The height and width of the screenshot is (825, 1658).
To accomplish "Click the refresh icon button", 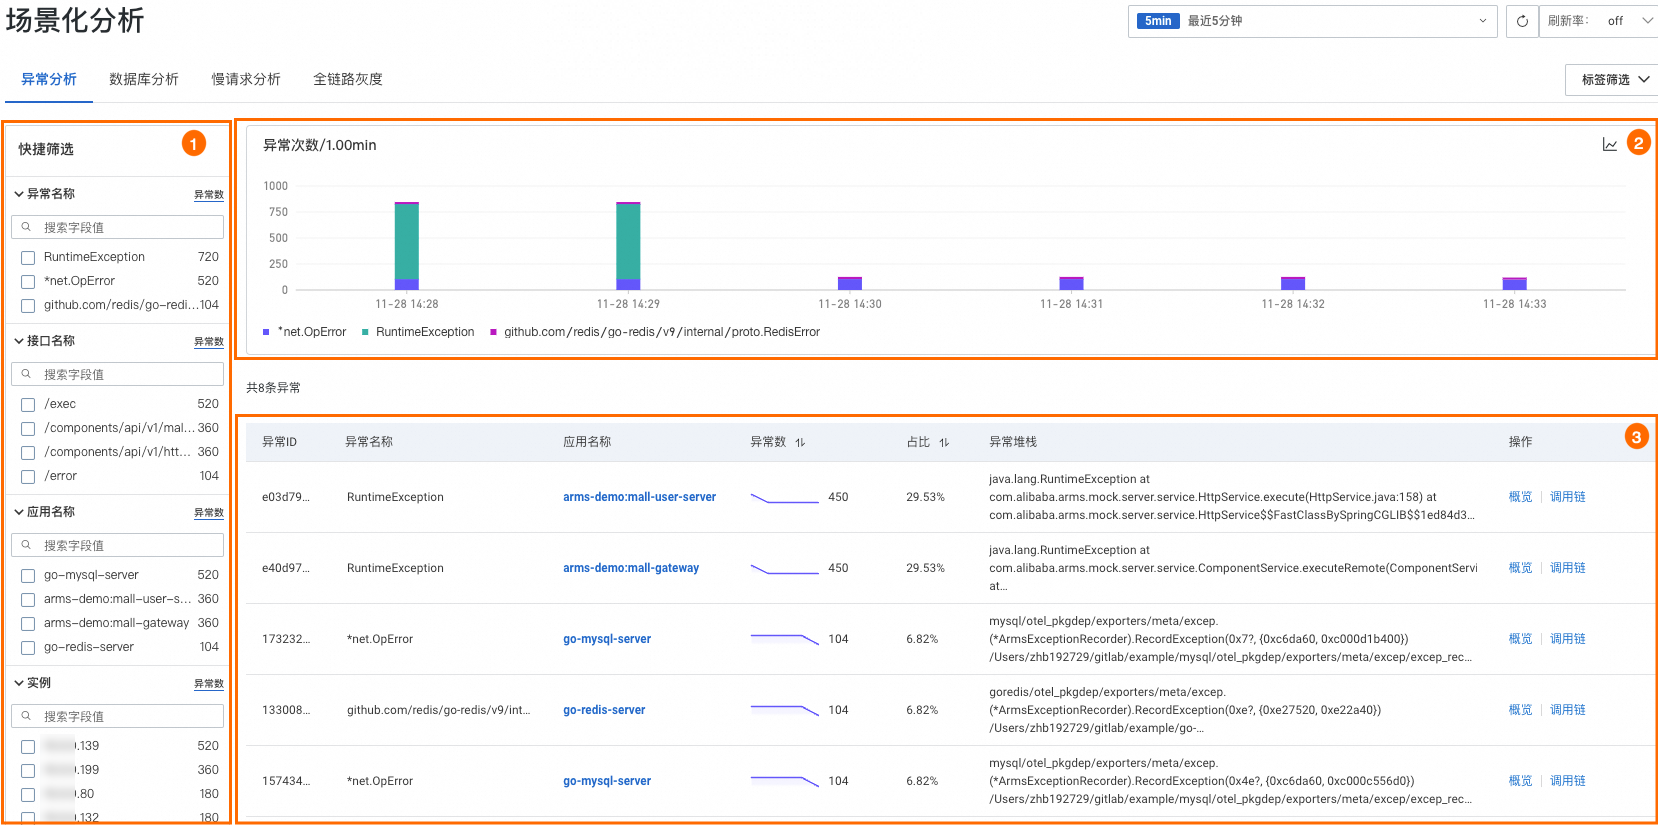I will [x=1522, y=21].
